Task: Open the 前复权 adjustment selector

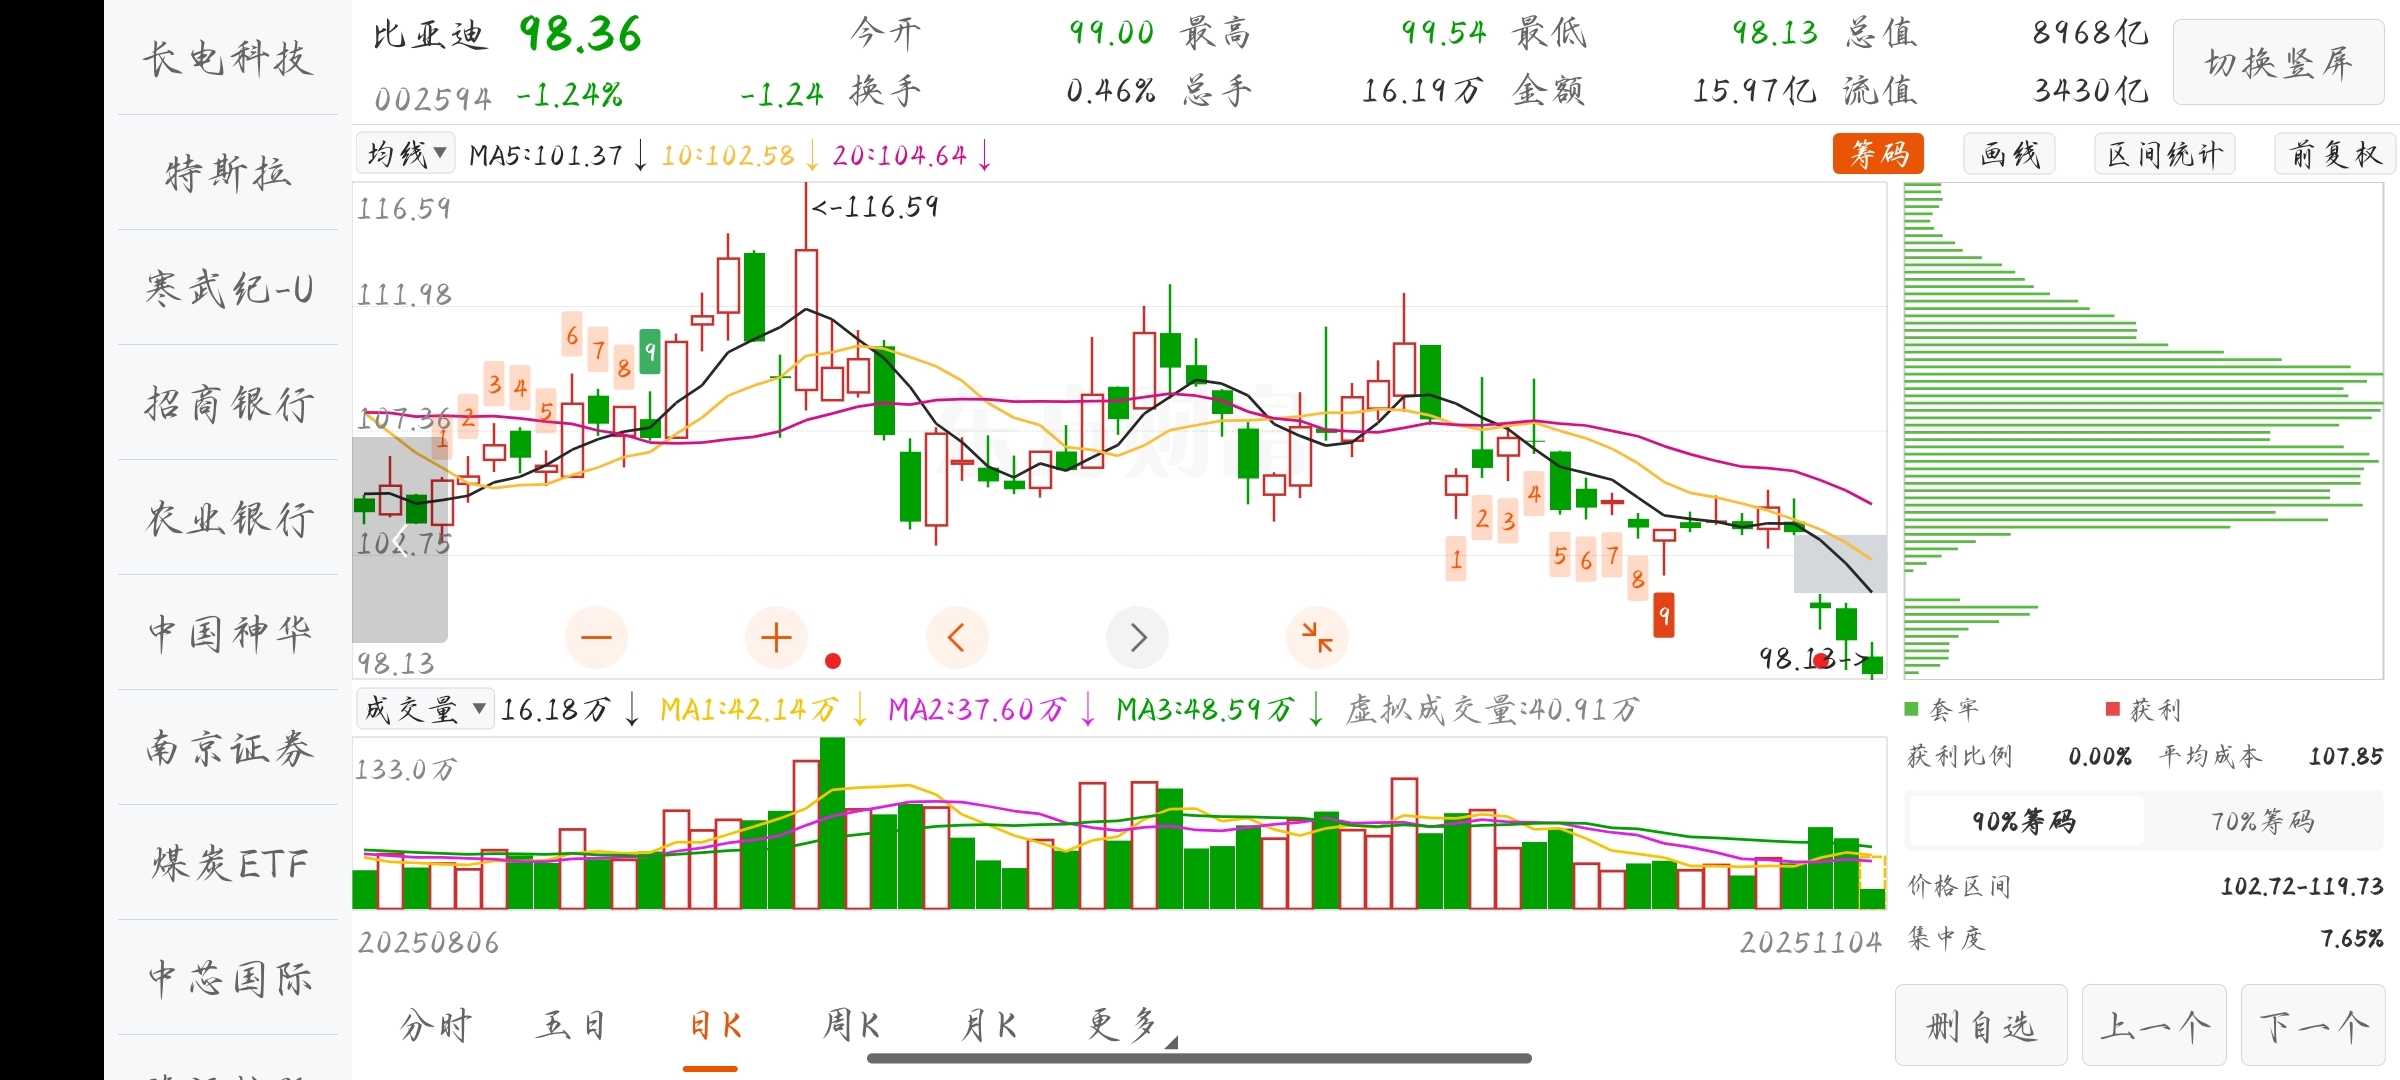Action: point(2334,154)
